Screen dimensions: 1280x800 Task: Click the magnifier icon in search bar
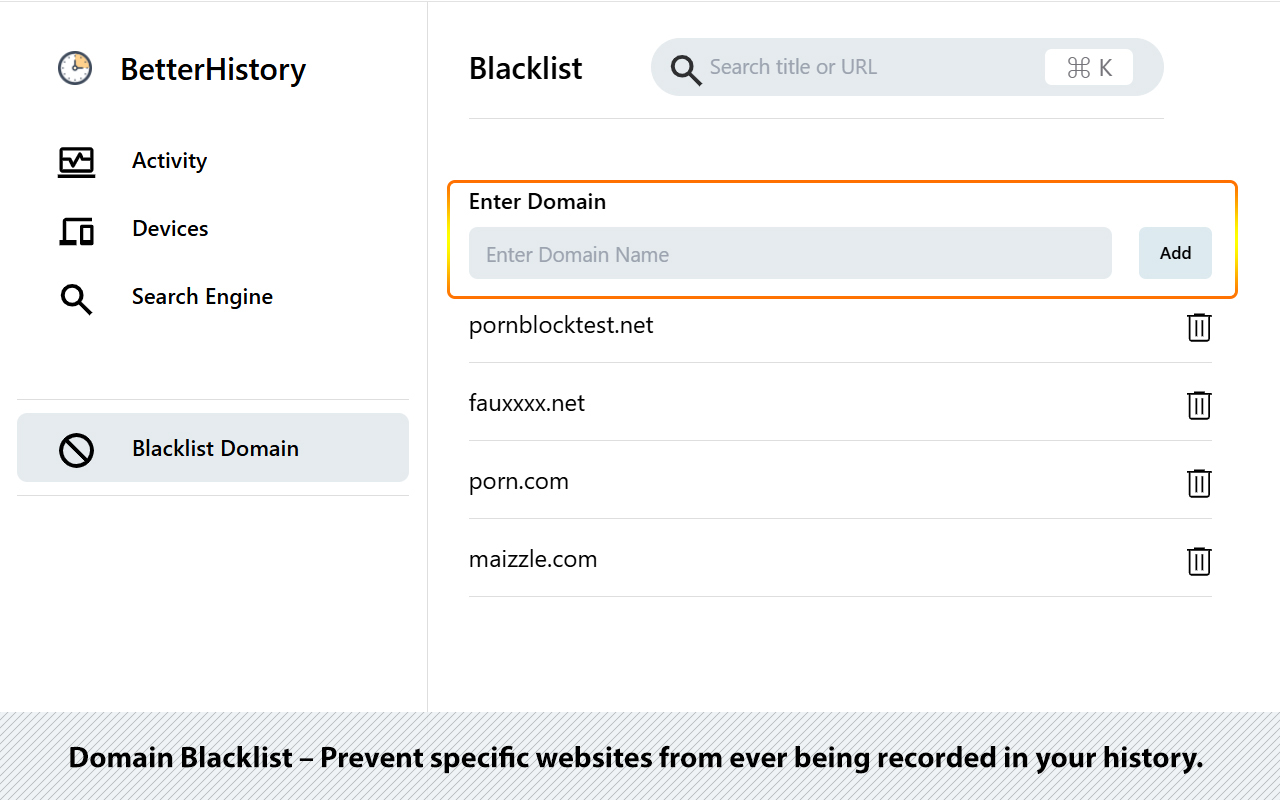click(x=685, y=69)
